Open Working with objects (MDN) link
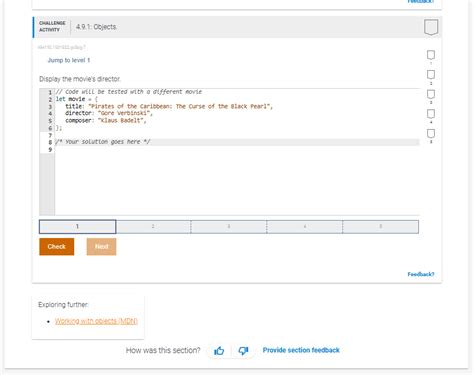This screenshot has width=474, height=375. coord(96,321)
